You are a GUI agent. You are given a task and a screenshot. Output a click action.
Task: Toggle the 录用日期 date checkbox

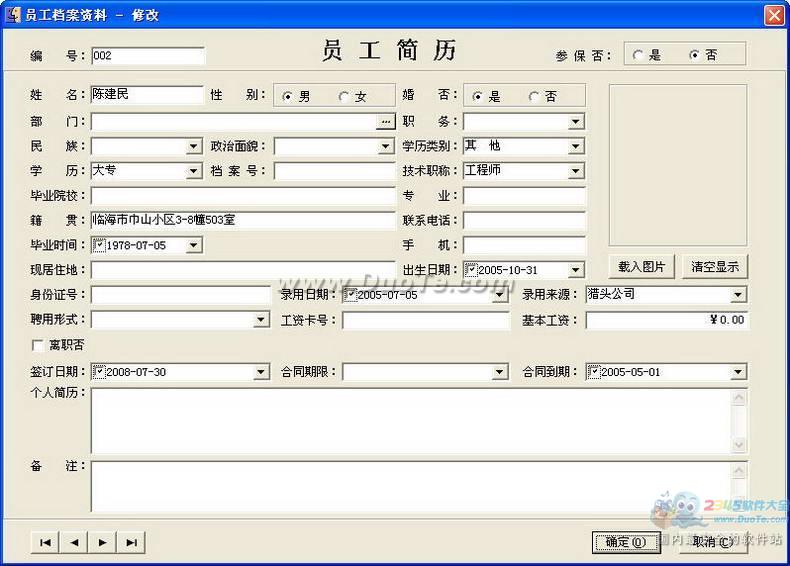[350, 295]
